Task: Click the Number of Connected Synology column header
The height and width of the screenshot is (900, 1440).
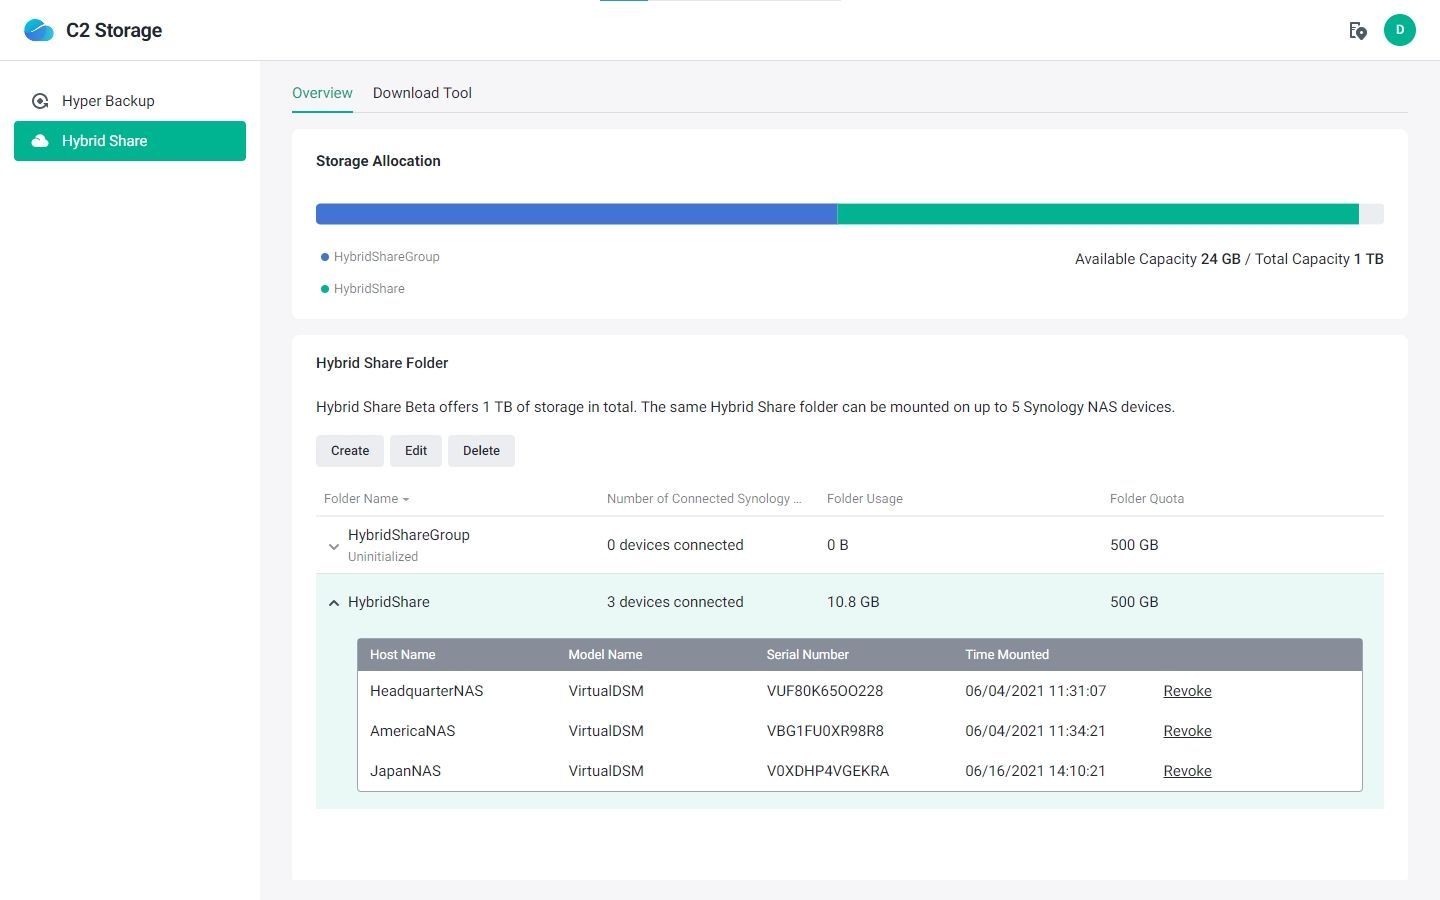Action: 704,499
